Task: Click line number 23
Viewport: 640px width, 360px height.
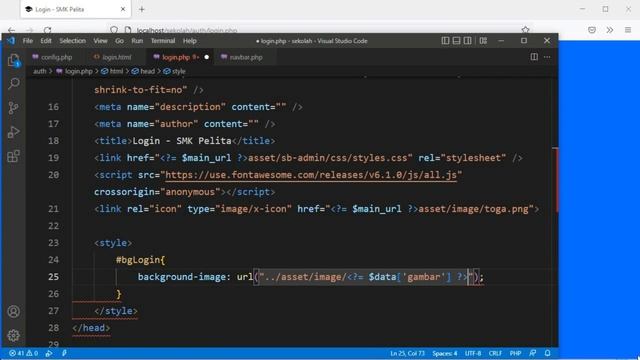Action: (53, 243)
